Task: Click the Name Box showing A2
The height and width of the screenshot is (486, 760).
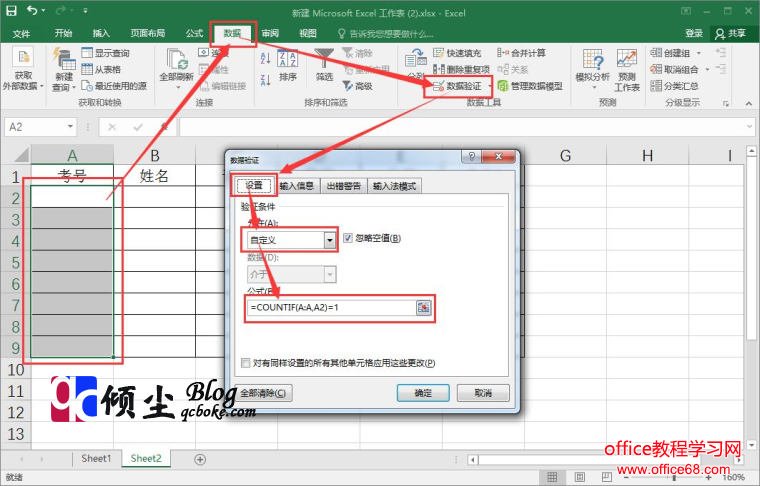Action: pos(35,127)
